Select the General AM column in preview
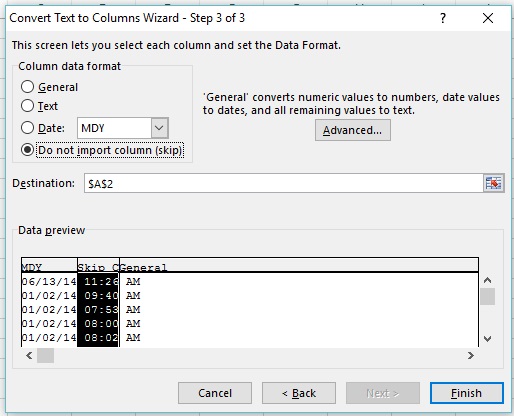This screenshot has height=416, width=514. coord(299,302)
